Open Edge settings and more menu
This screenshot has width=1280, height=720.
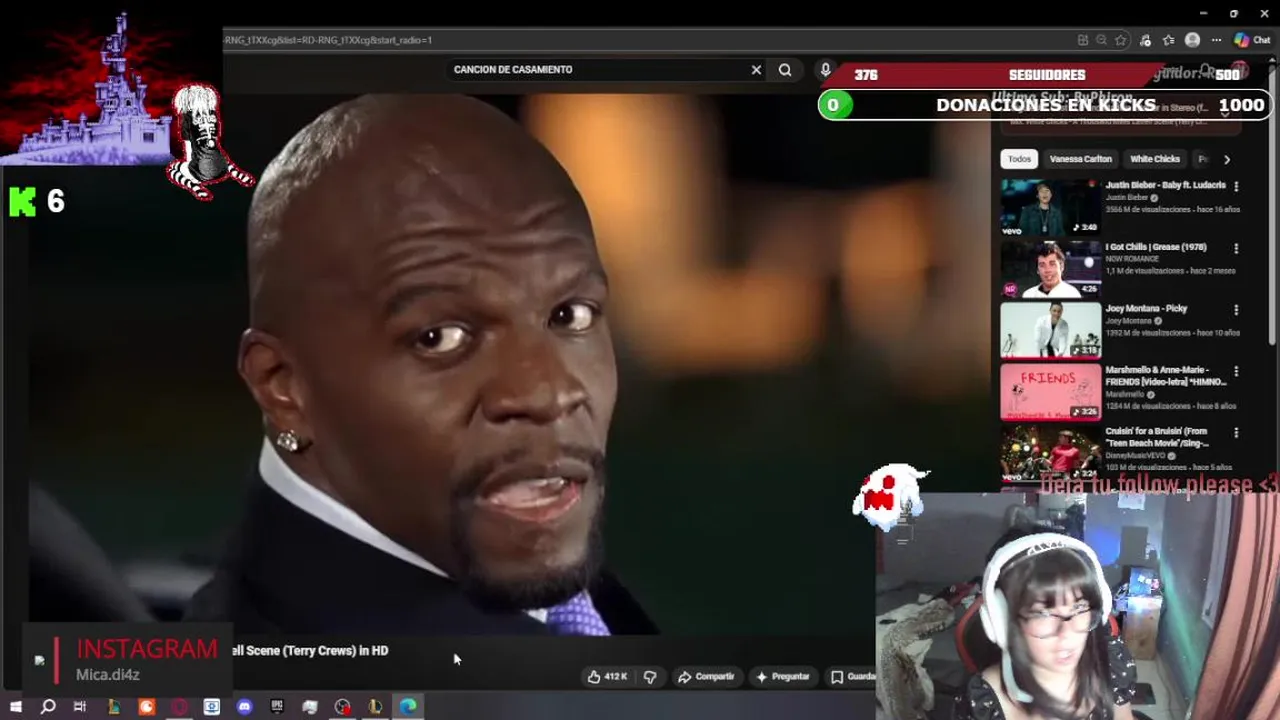point(1216,40)
